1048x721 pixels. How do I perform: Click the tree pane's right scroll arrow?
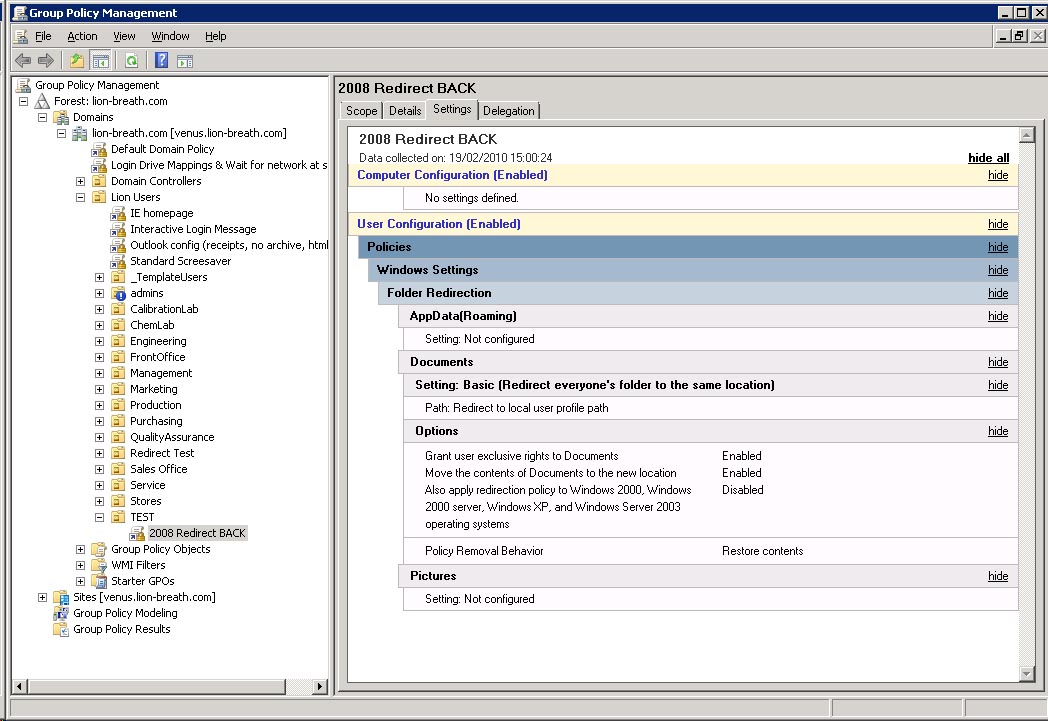(x=320, y=686)
